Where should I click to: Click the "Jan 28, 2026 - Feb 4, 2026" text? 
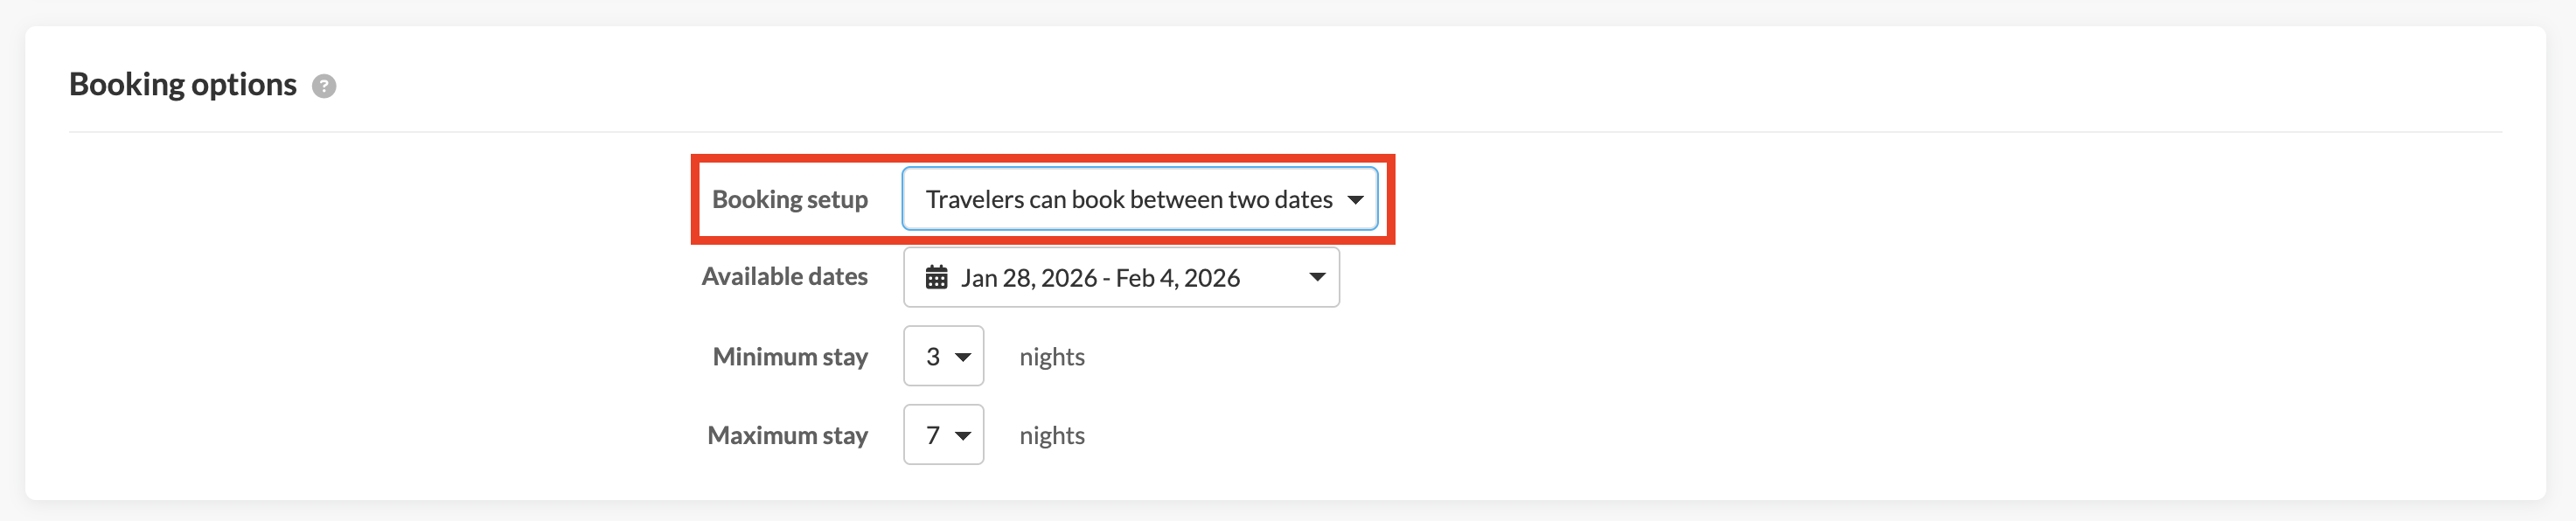pyautogui.click(x=1100, y=277)
